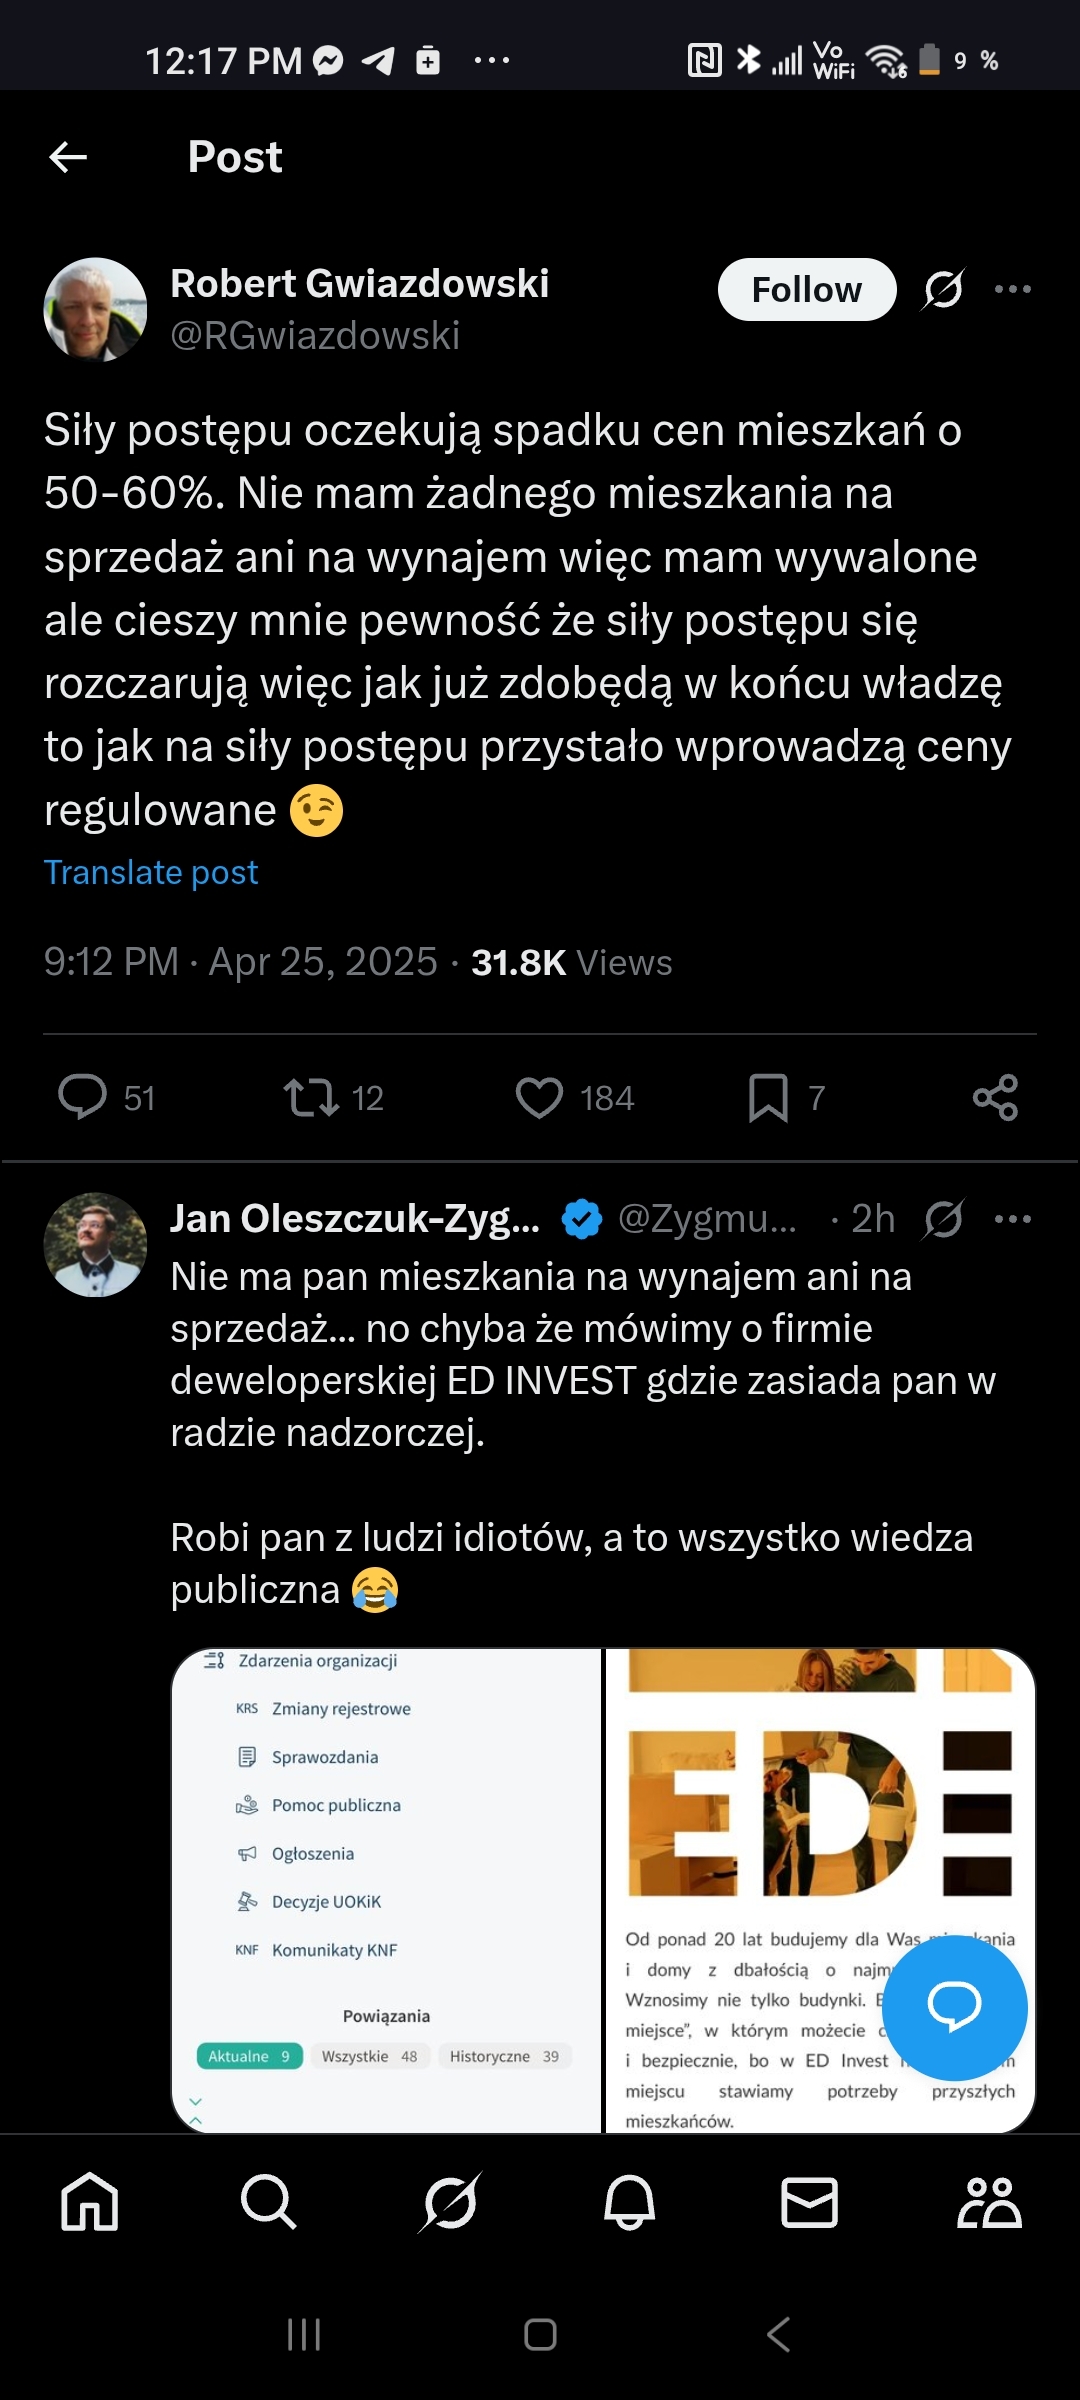
Task: Open replies via the comment icon
Action: click(x=83, y=1097)
